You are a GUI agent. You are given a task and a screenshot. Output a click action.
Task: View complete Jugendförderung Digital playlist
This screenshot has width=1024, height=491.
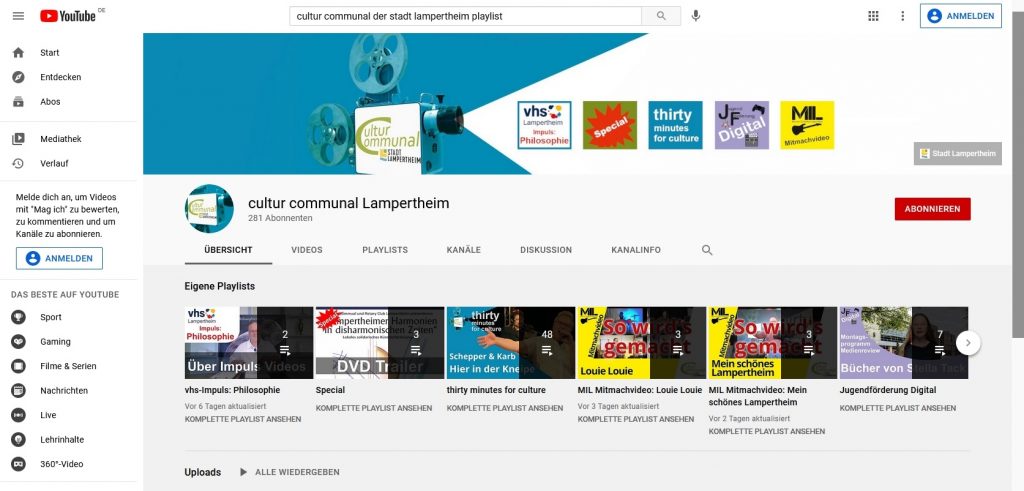point(898,408)
